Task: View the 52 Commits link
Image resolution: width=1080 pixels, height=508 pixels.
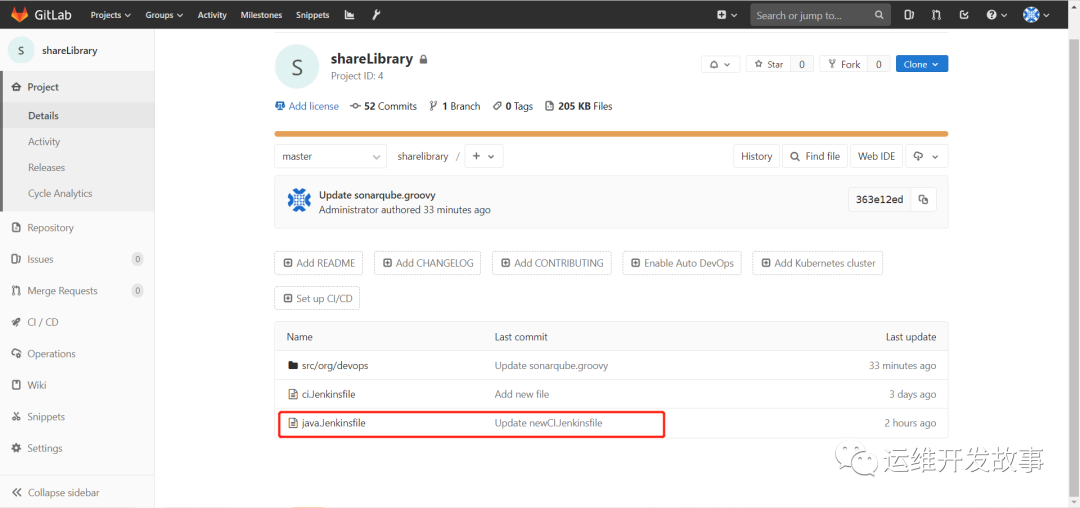Action: pyautogui.click(x=384, y=106)
